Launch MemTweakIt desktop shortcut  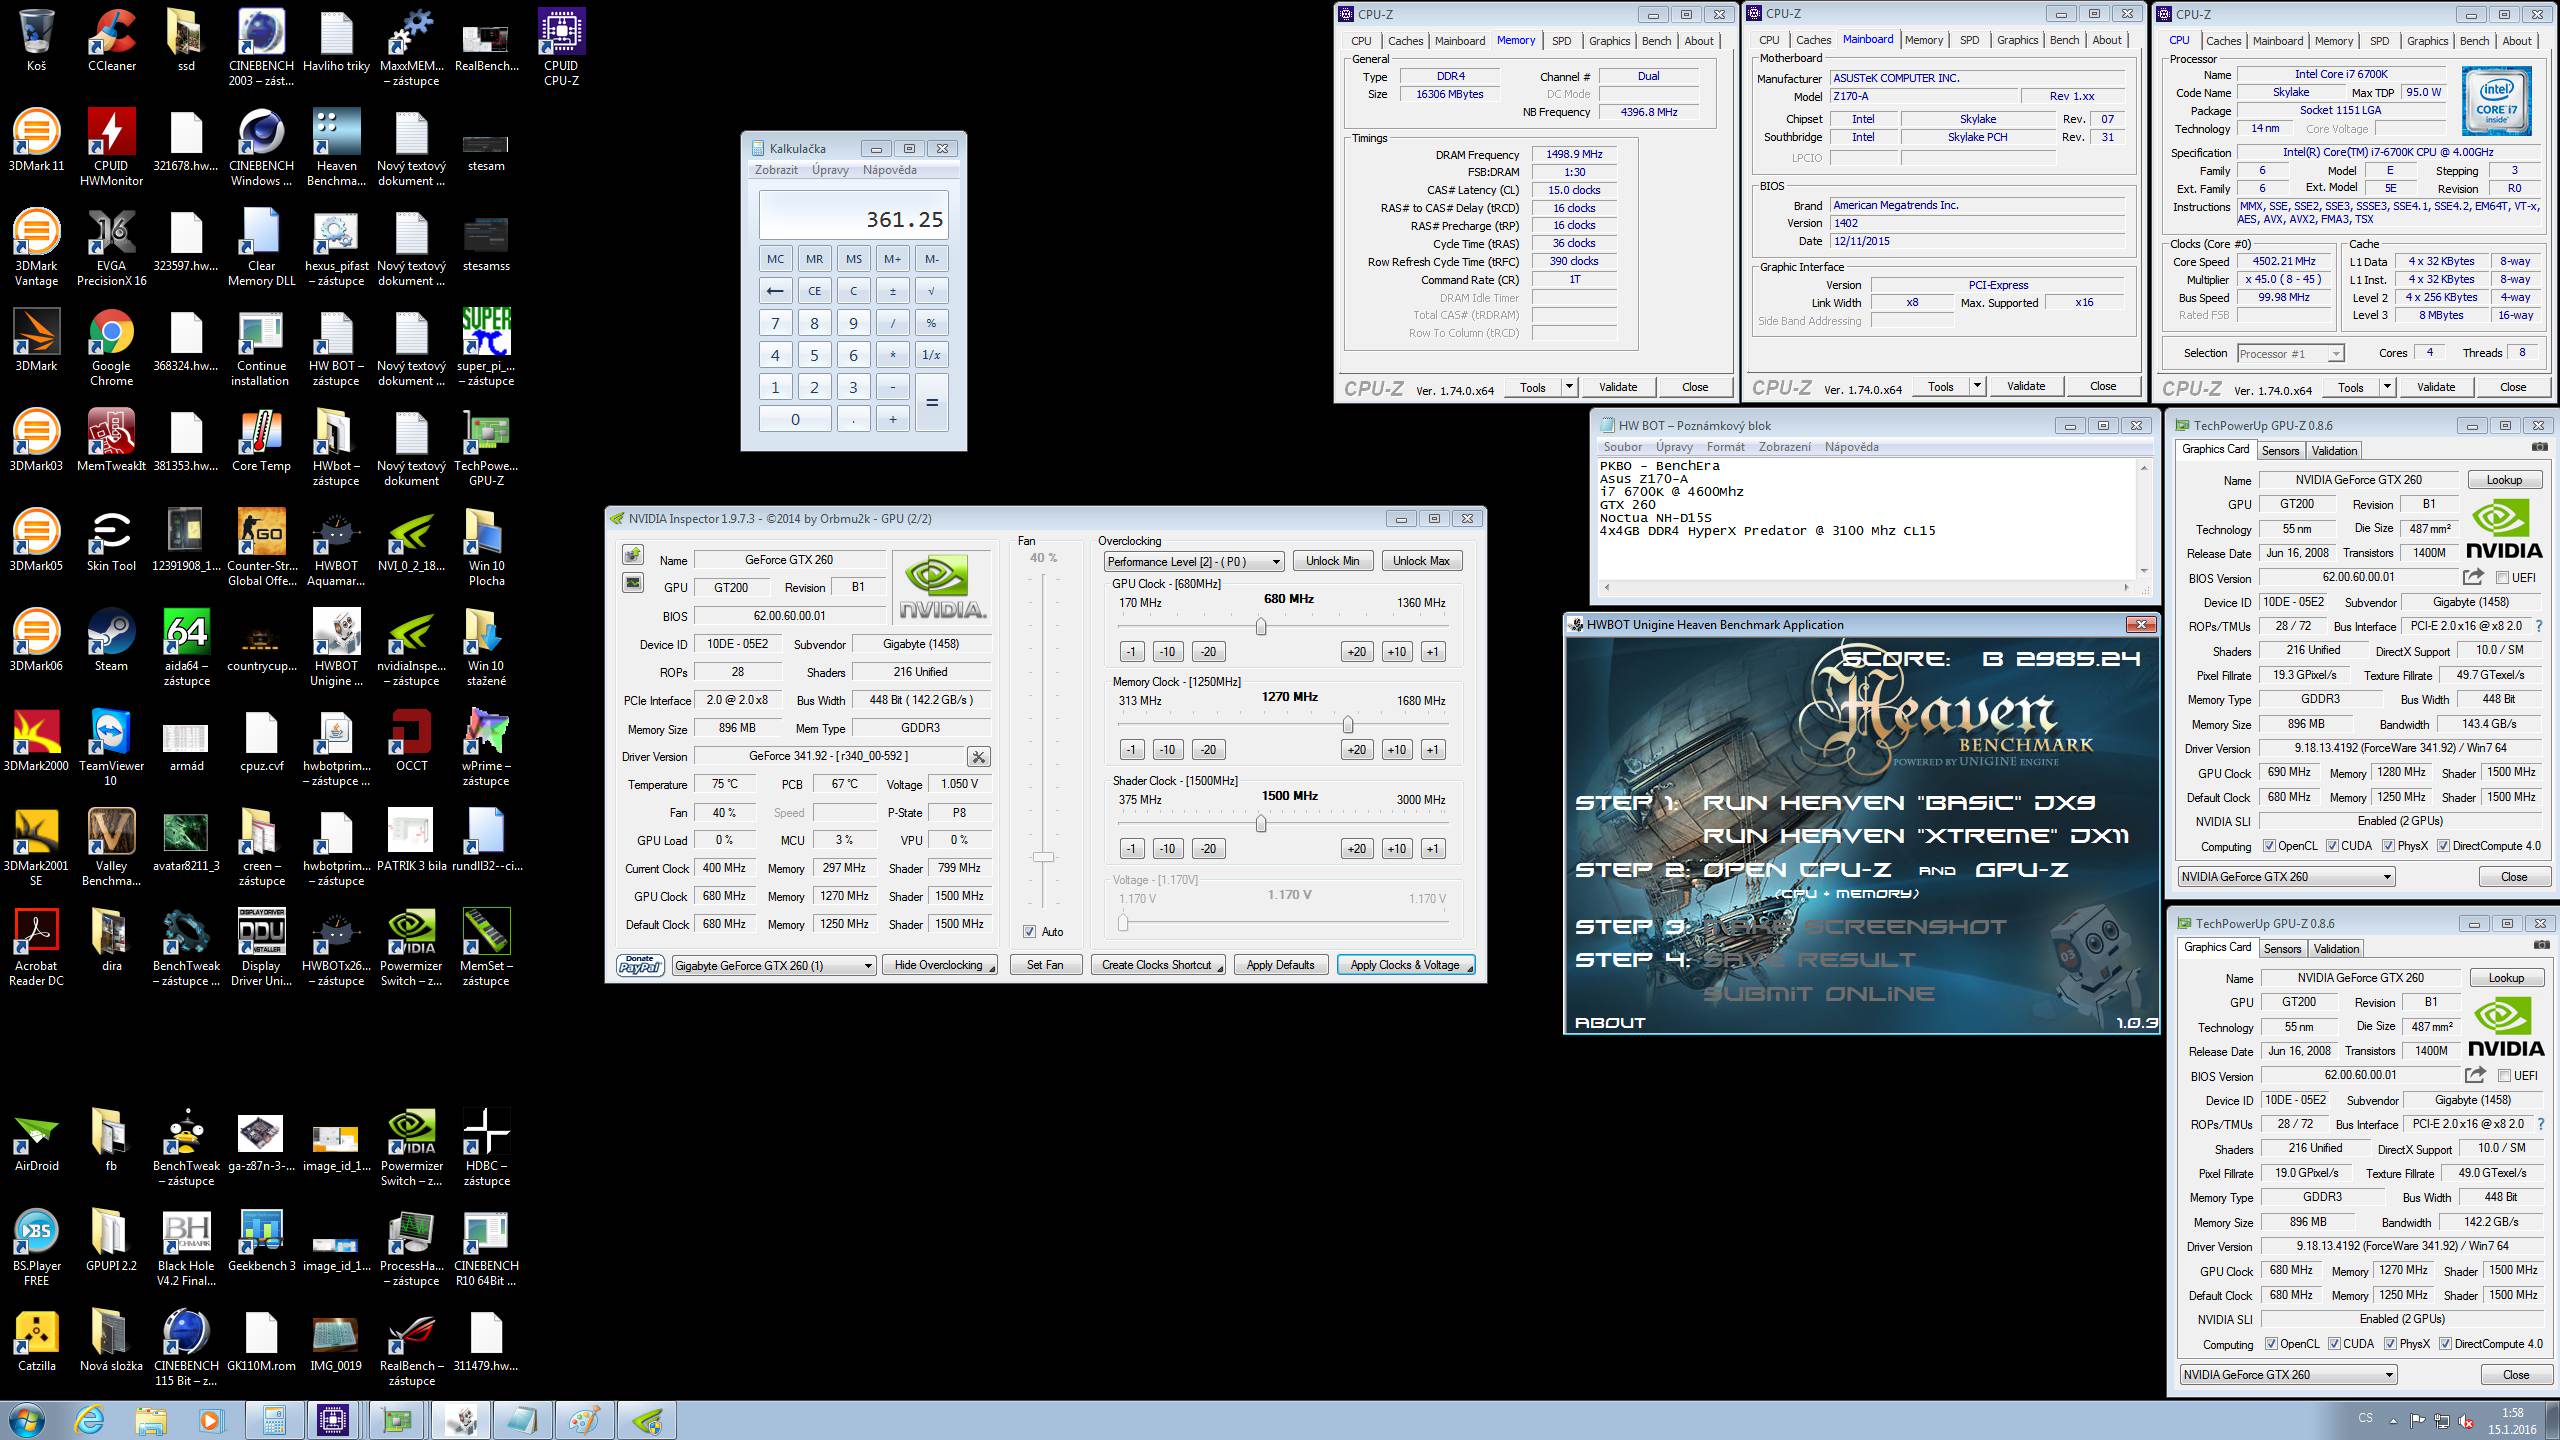coord(111,440)
